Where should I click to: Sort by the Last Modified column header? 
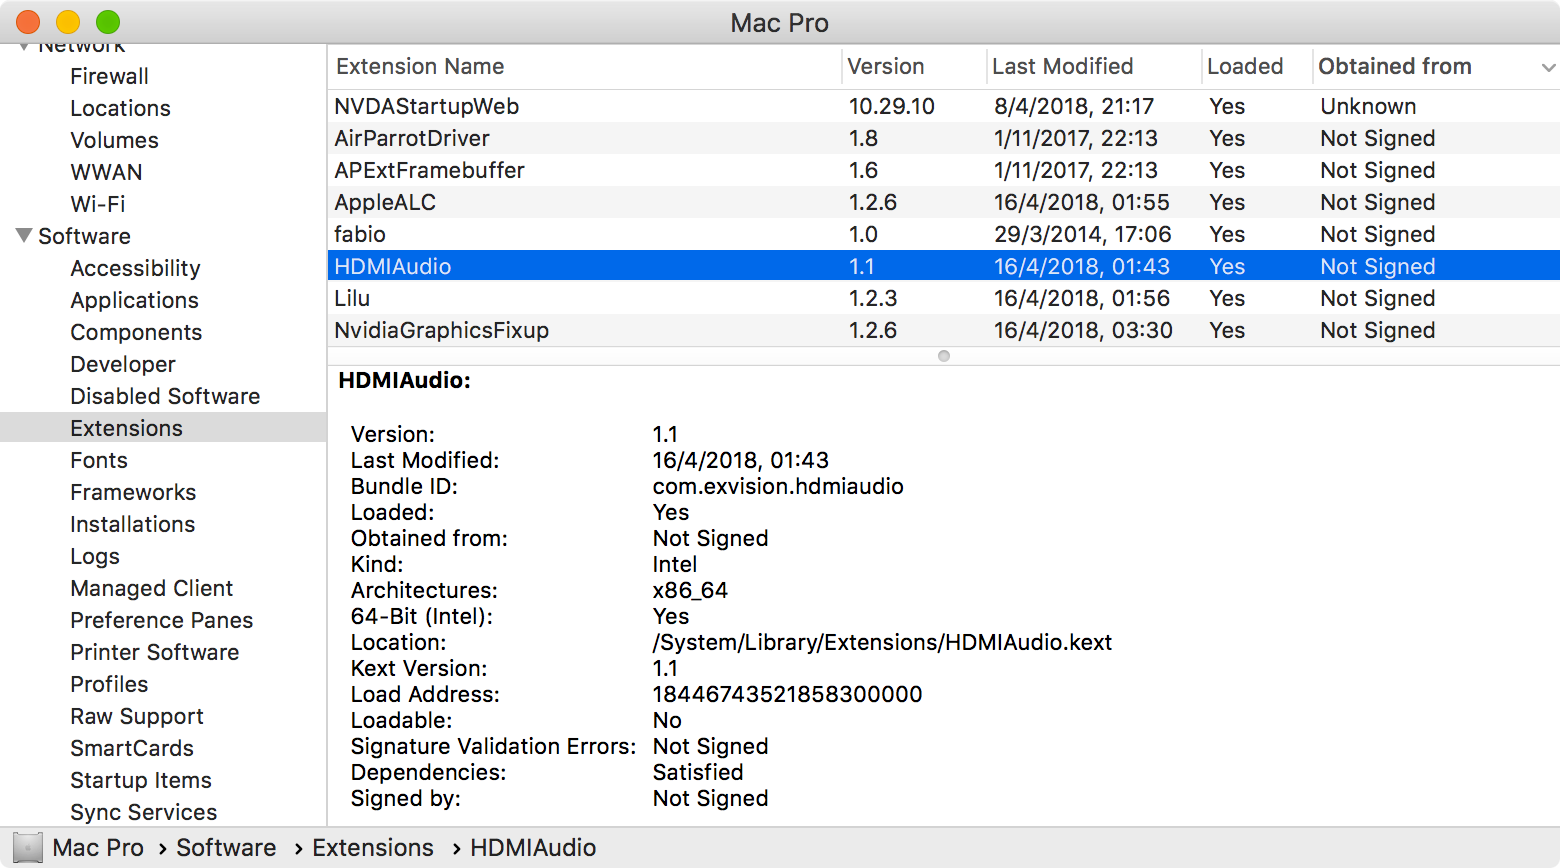tap(1062, 67)
